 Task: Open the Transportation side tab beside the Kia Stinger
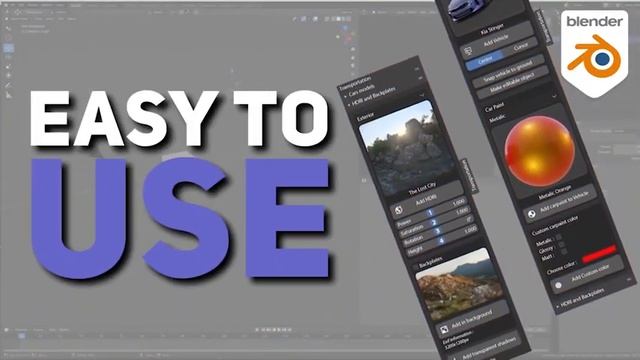click(x=544, y=27)
